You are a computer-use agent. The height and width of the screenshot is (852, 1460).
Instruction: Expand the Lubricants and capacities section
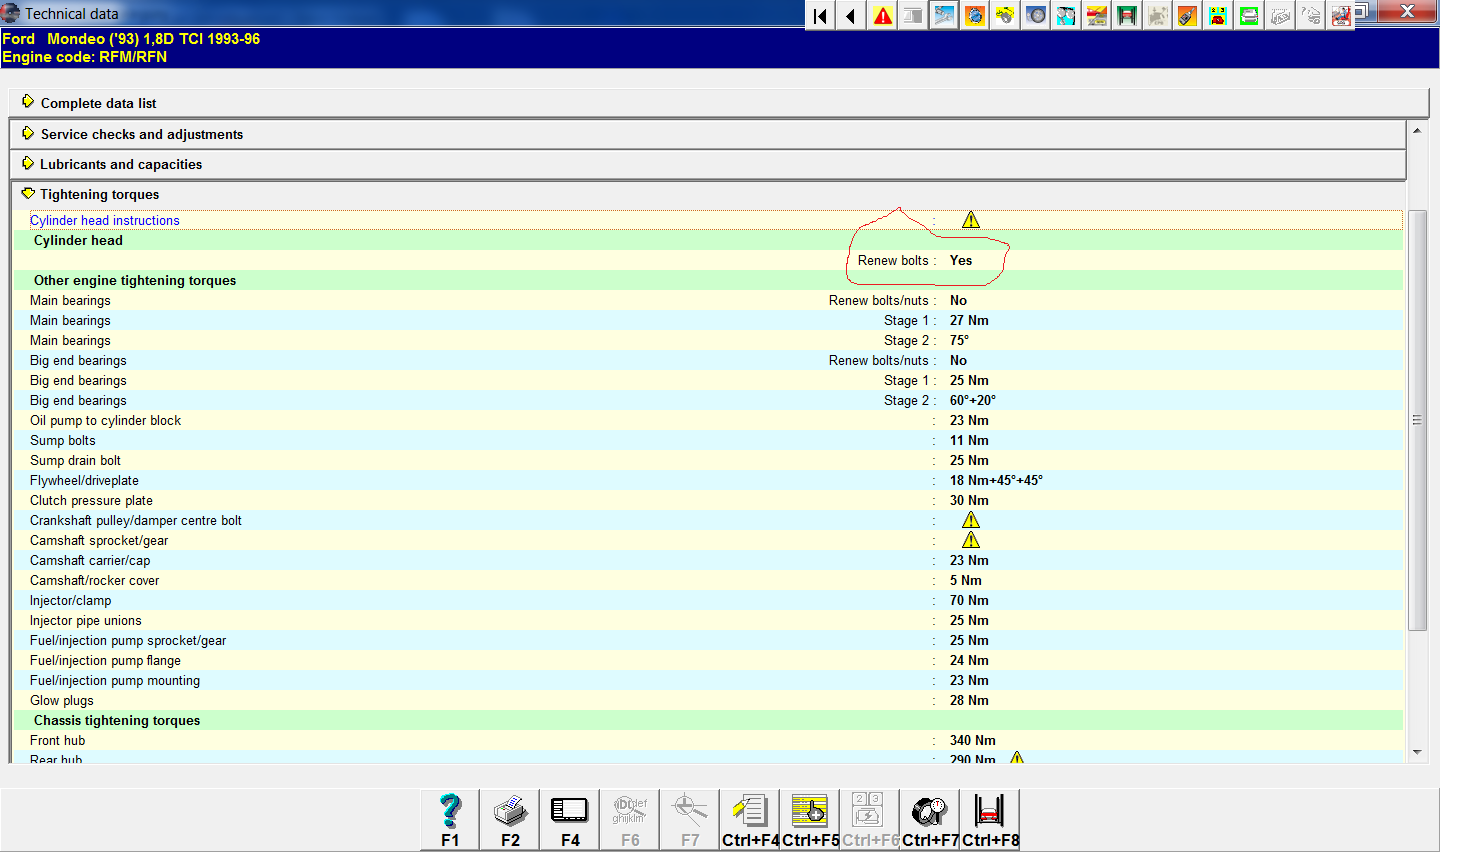click(120, 164)
